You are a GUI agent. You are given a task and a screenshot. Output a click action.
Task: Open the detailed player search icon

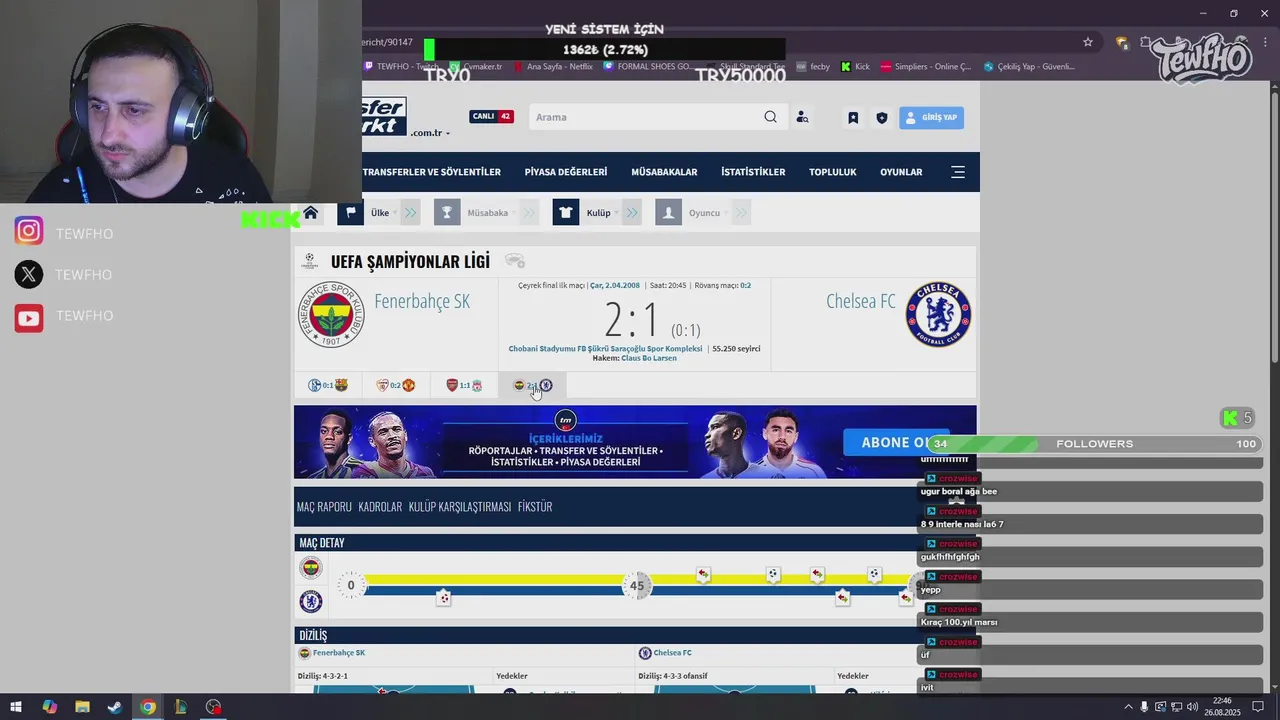tap(802, 117)
